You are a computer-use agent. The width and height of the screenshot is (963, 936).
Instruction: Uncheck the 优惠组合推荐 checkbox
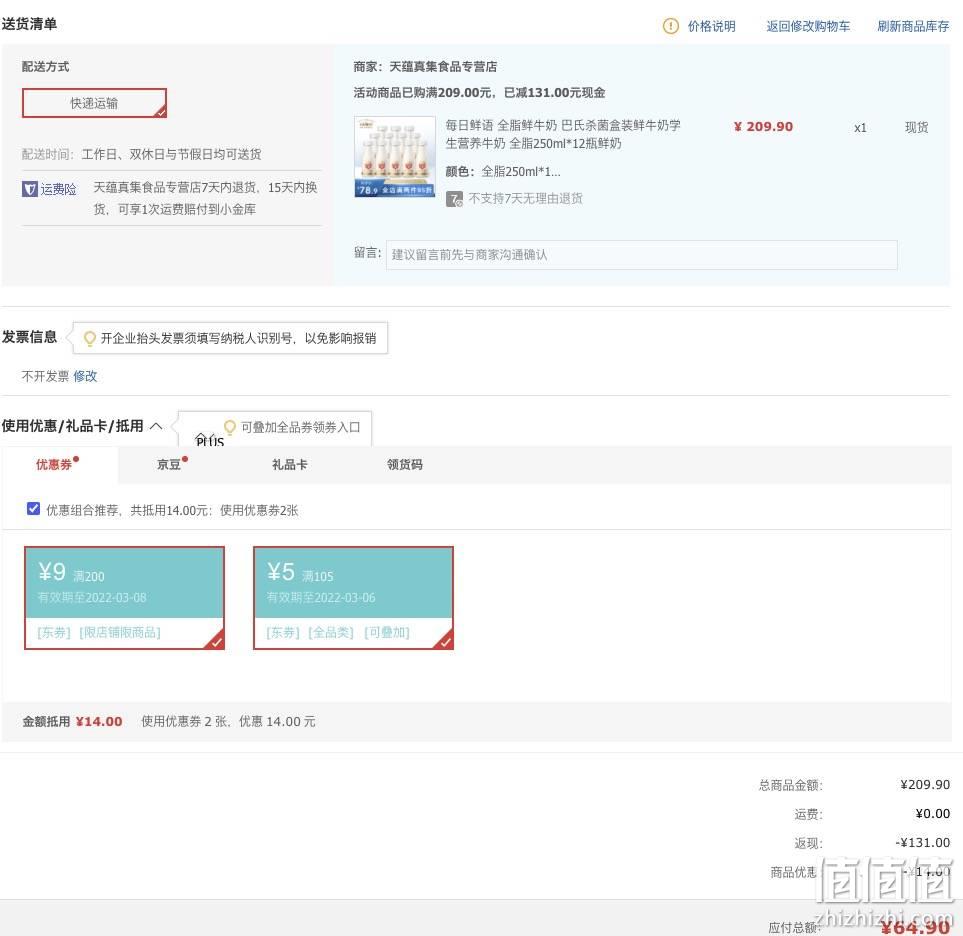33,509
